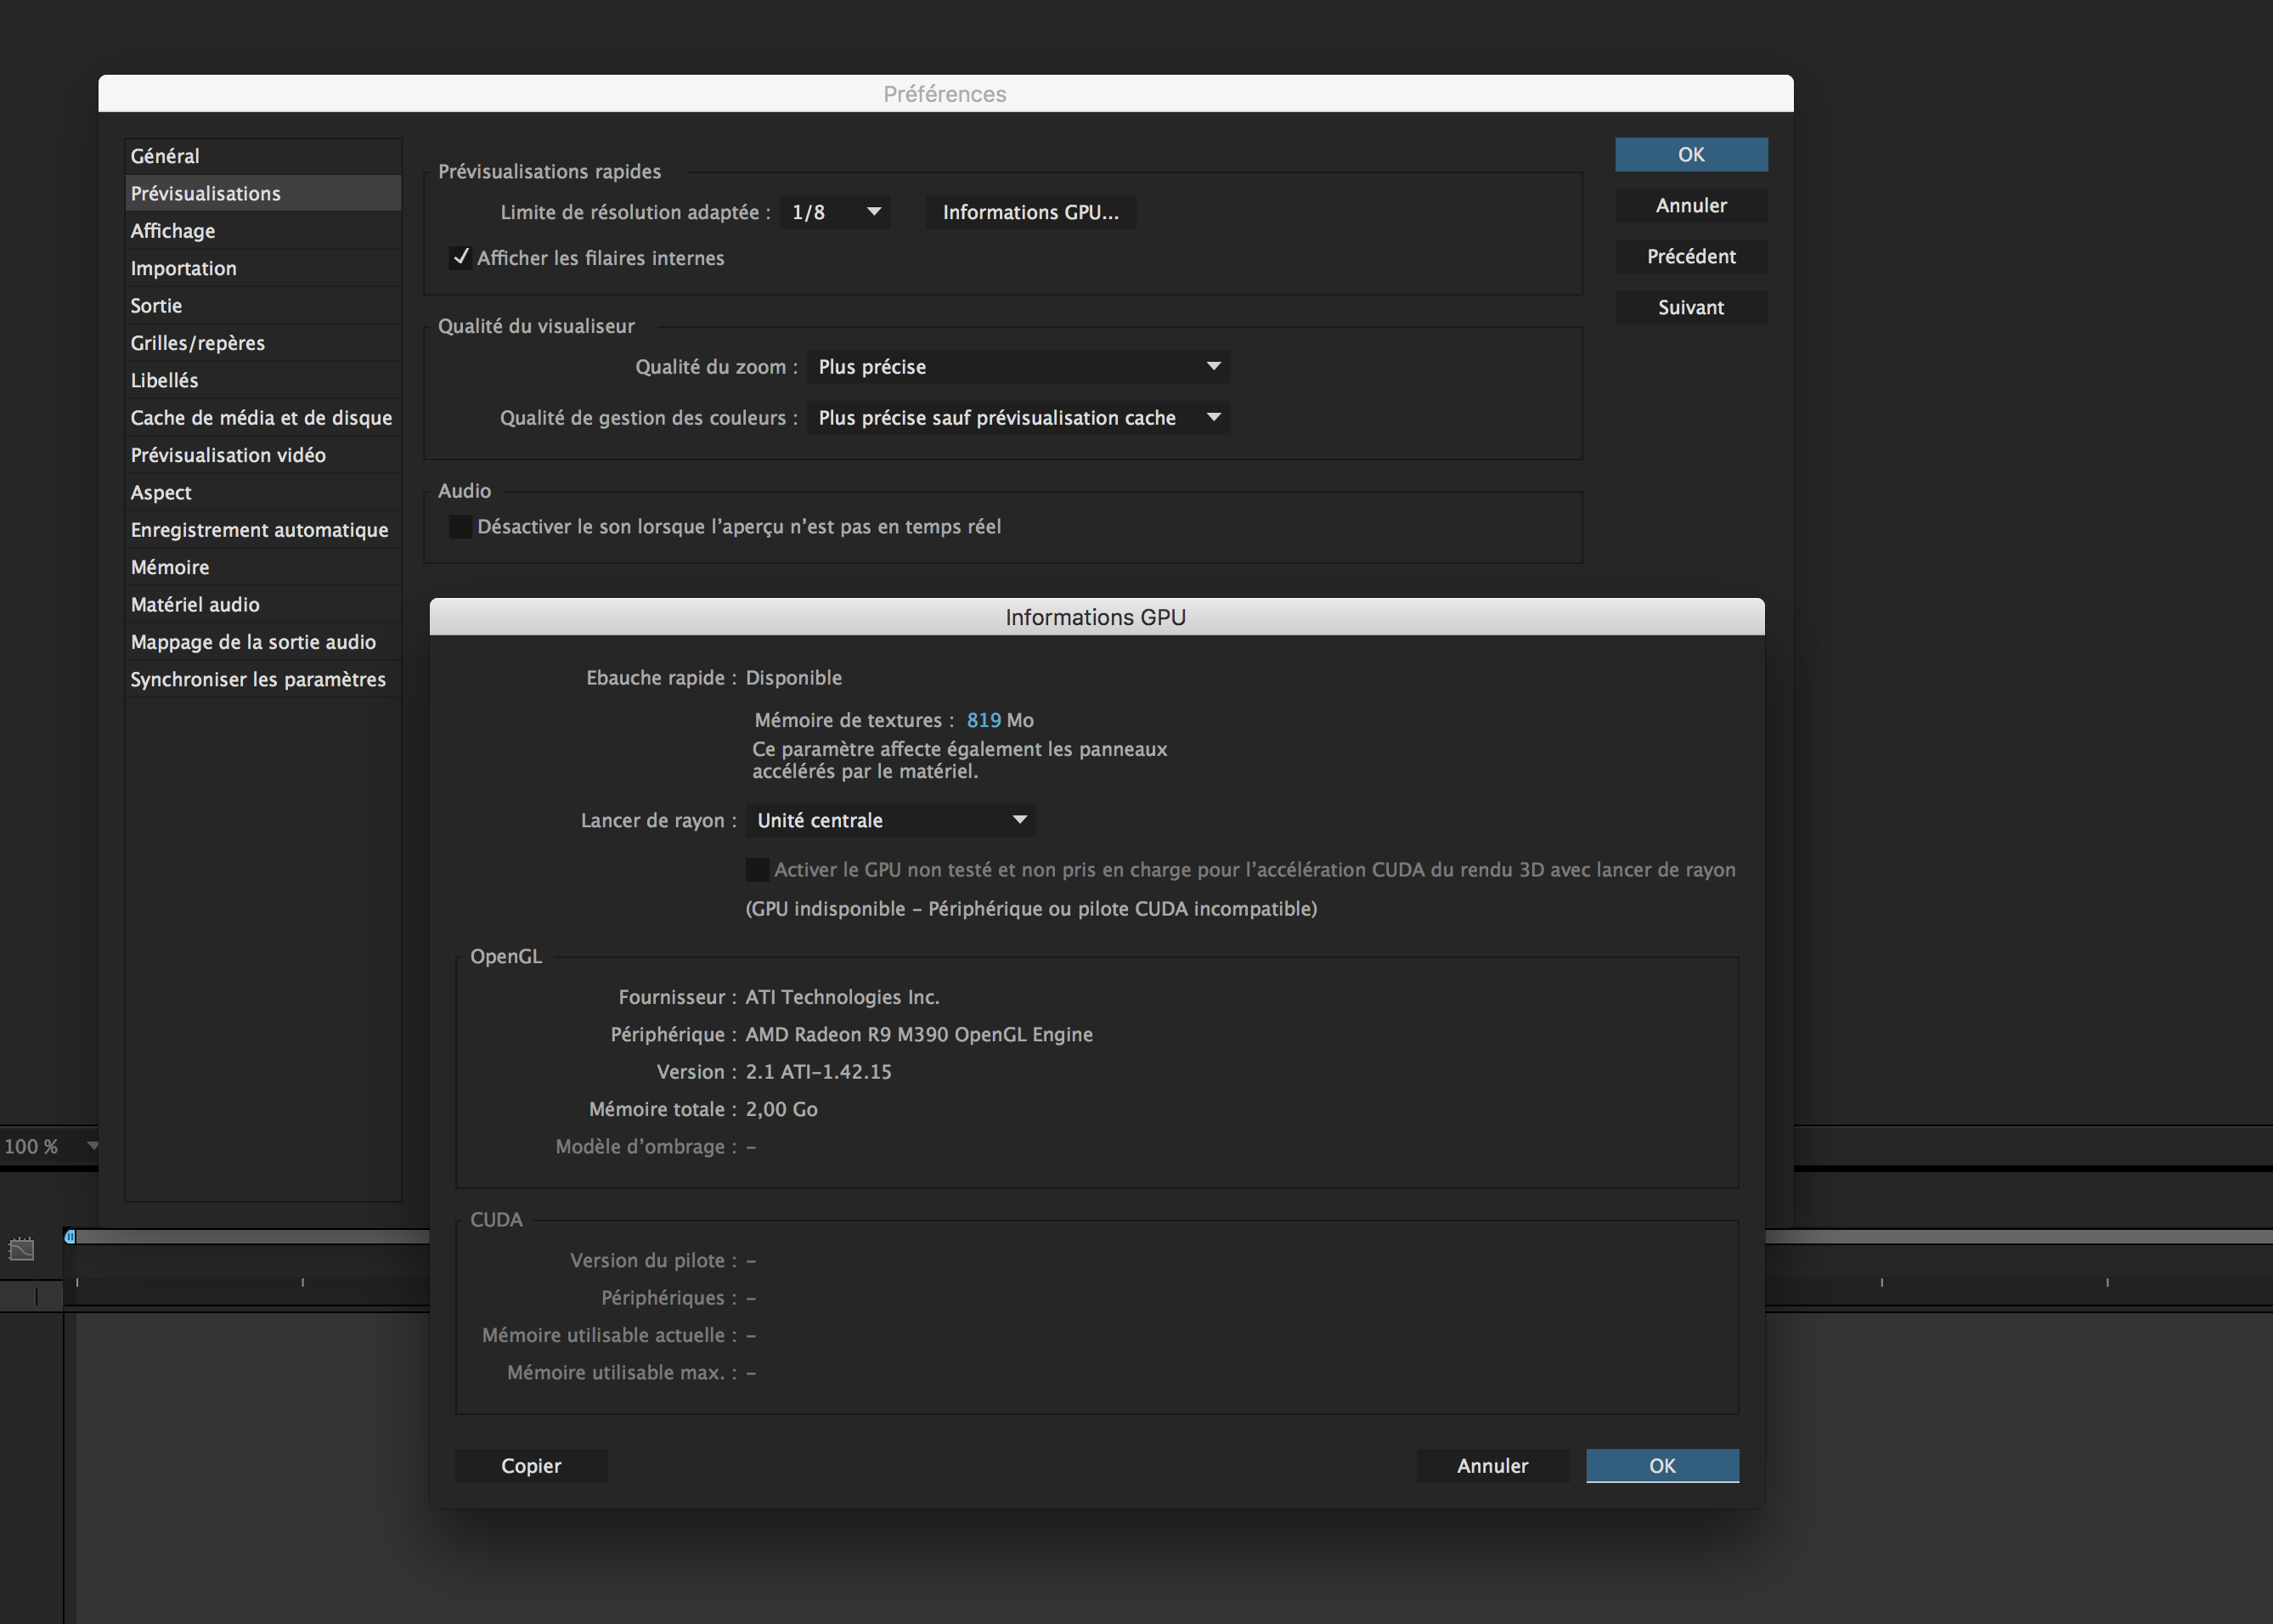
Task: Click the Graph Editor icon in timeline
Action: coord(21,1249)
